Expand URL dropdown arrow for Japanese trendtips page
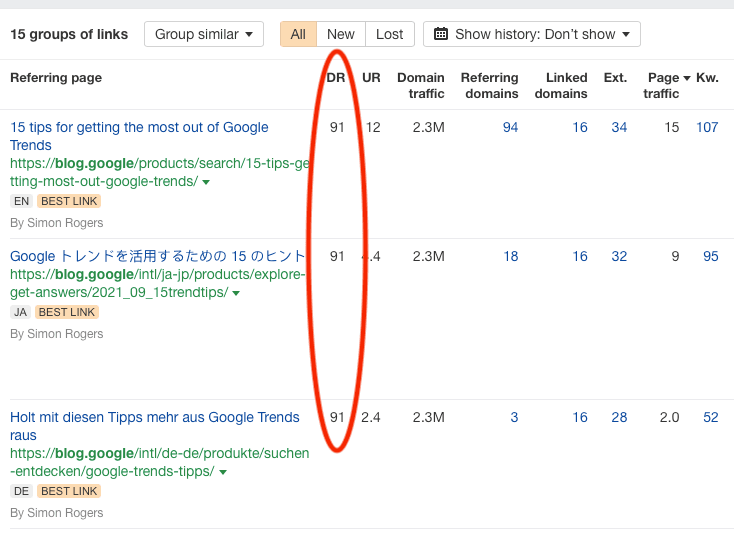The width and height of the screenshot is (734, 537). [236, 293]
